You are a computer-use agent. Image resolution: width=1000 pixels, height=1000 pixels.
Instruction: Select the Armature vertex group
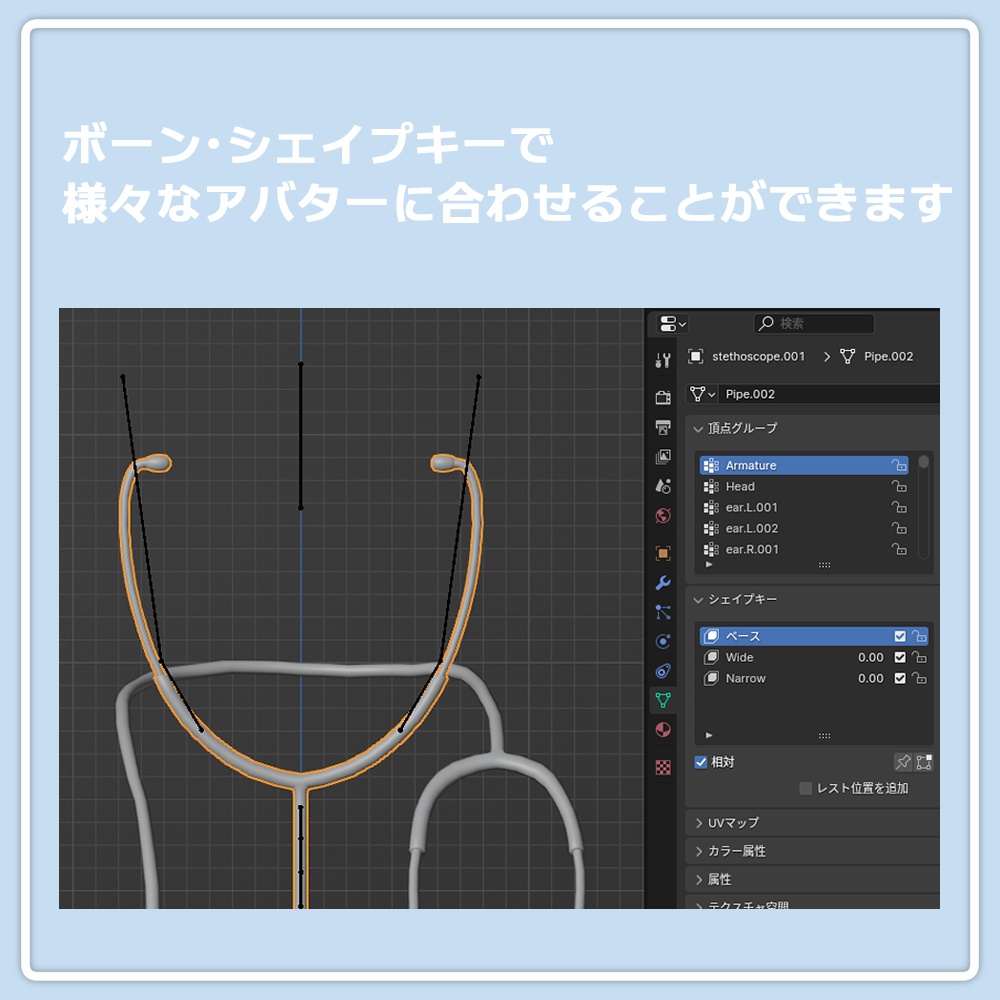click(x=804, y=465)
